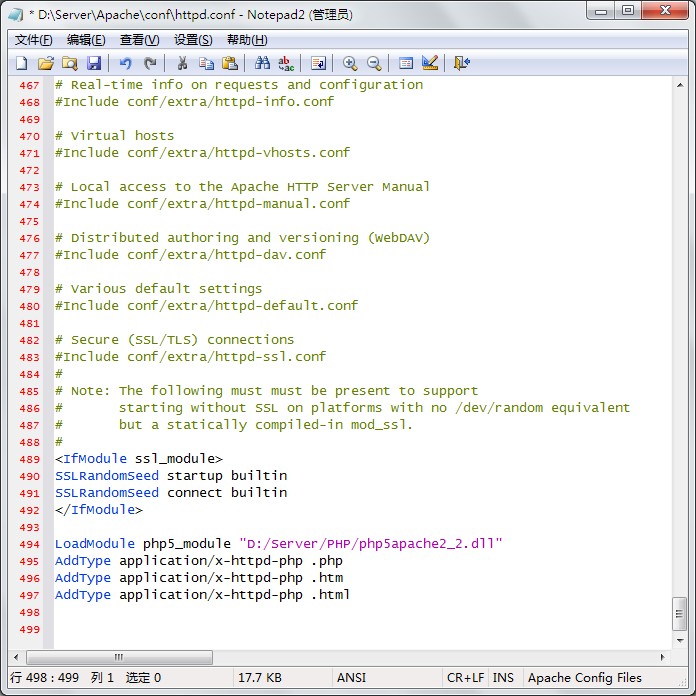Click the horizontal scrollbar left arrow

pyautogui.click(x=16, y=657)
